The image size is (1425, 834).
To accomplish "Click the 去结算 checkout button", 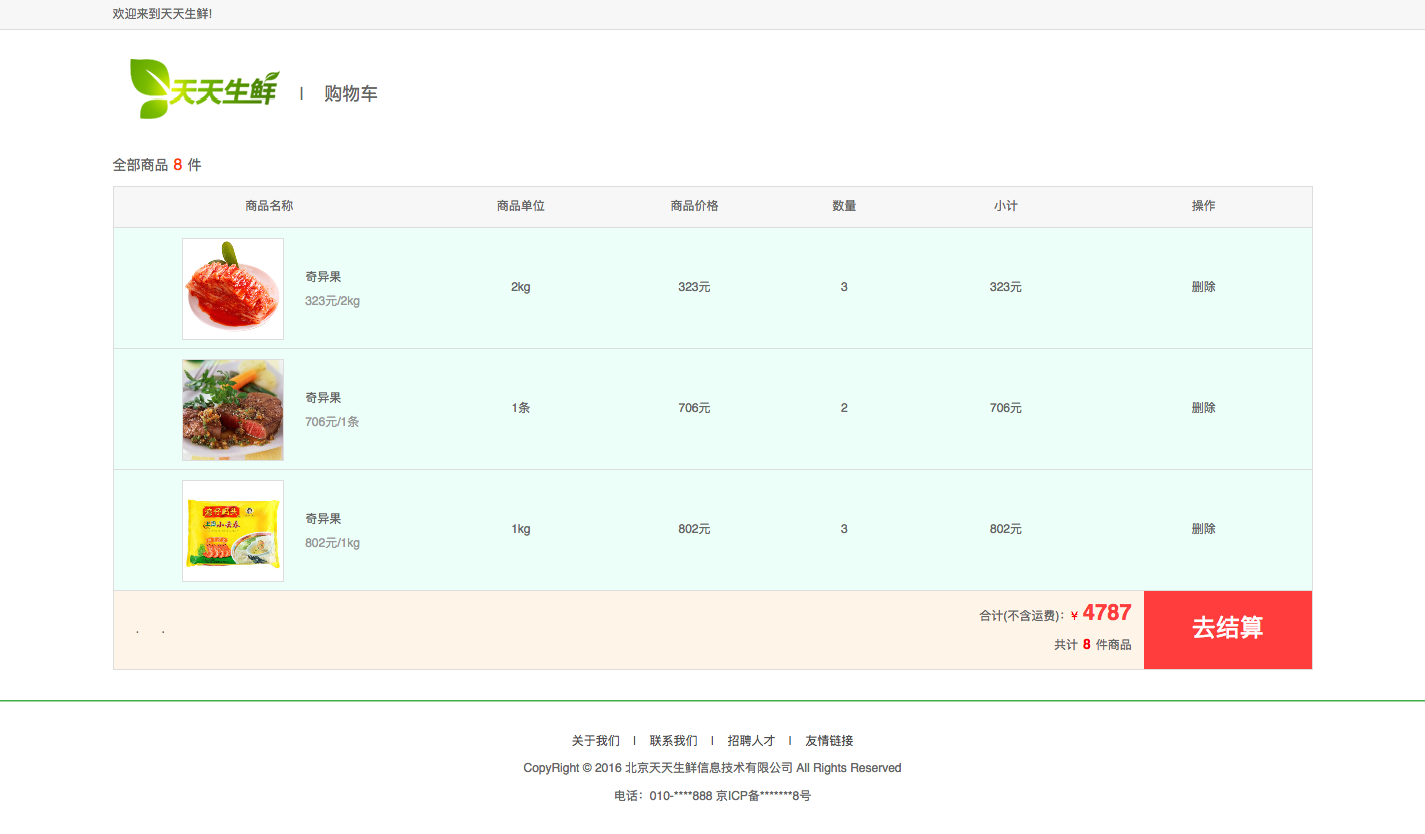I will 1227,629.
